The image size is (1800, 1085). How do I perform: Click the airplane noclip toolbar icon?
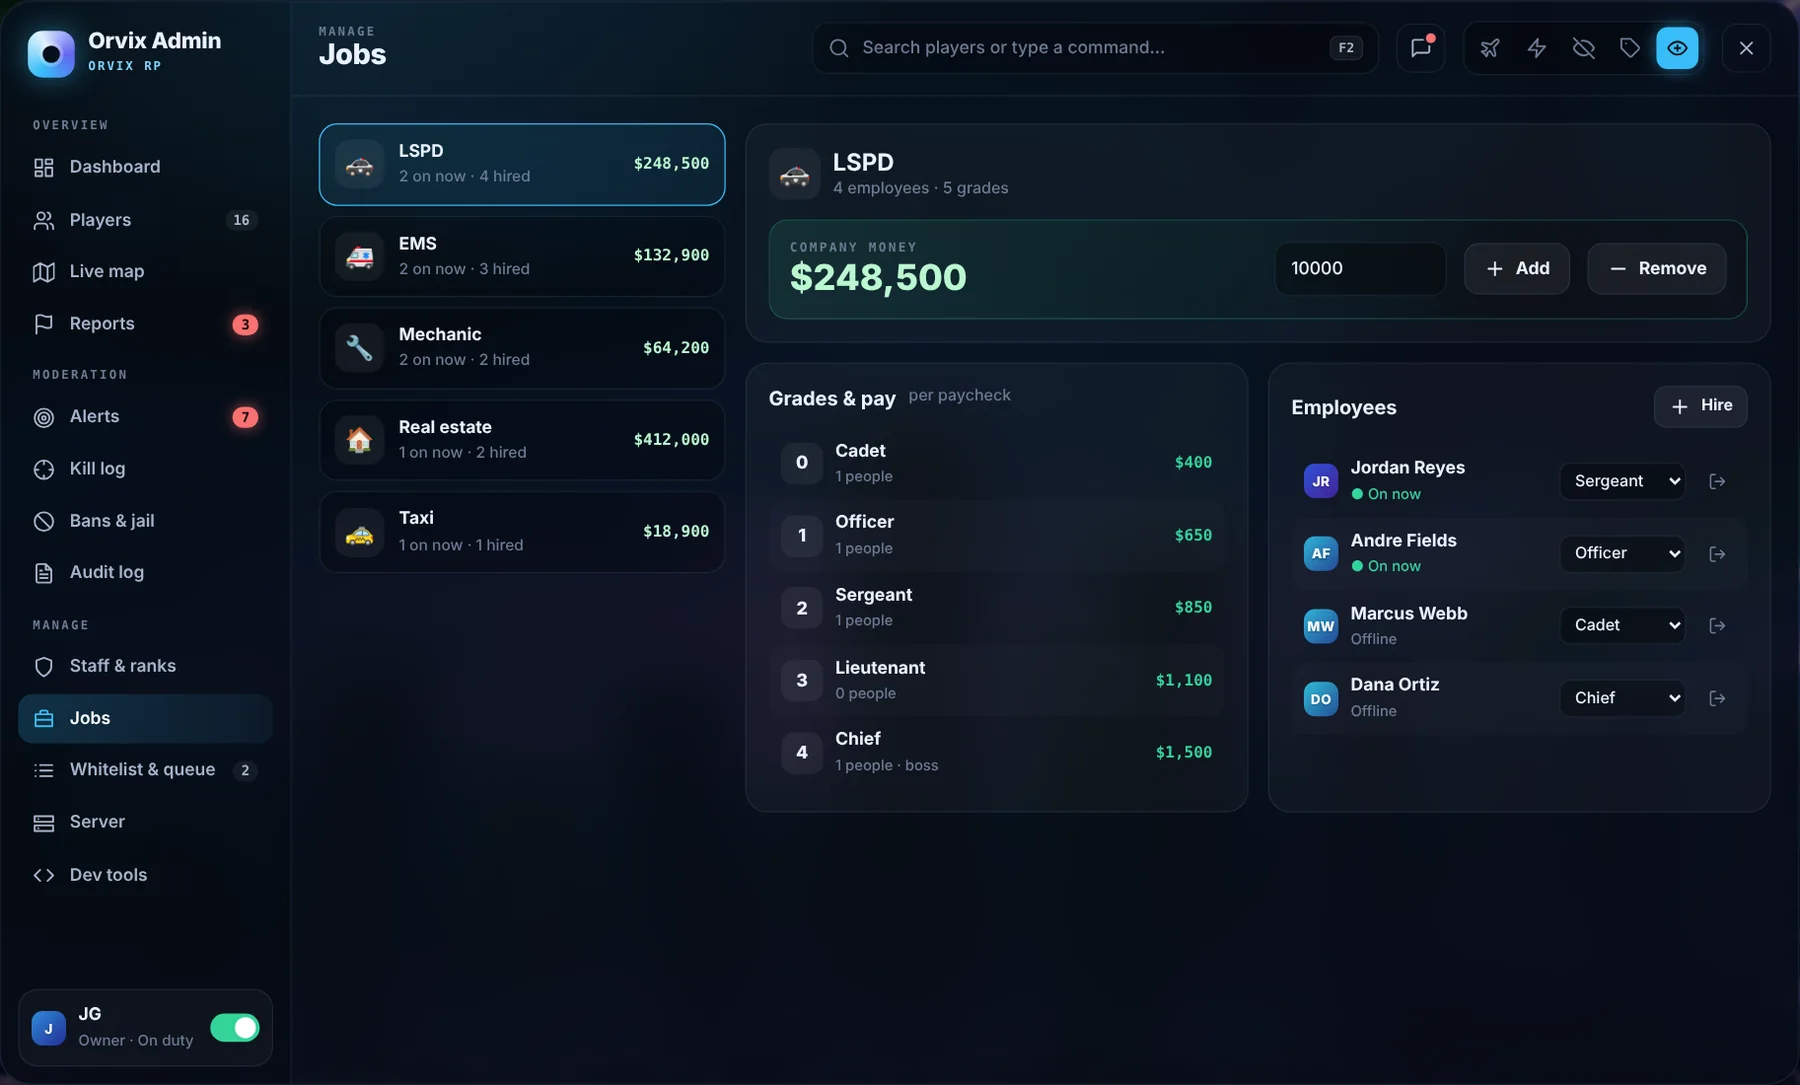[x=1490, y=48]
